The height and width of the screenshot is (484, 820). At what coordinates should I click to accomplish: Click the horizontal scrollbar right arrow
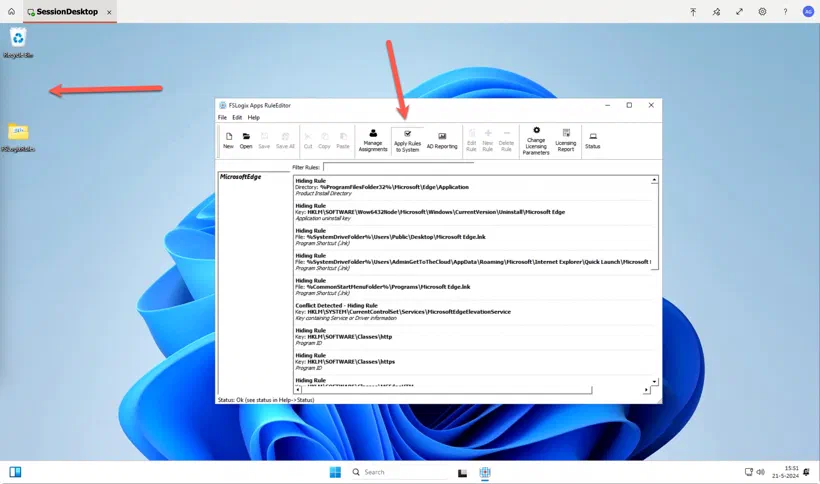pos(646,390)
